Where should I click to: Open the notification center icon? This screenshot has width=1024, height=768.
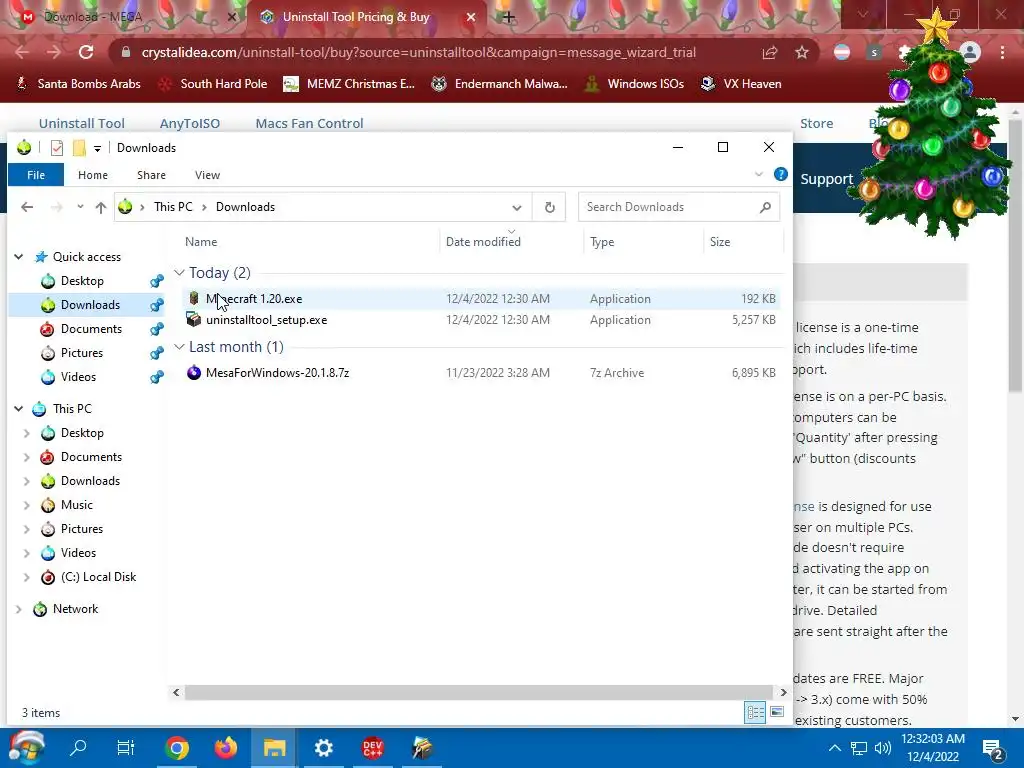pyautogui.click(x=993, y=749)
